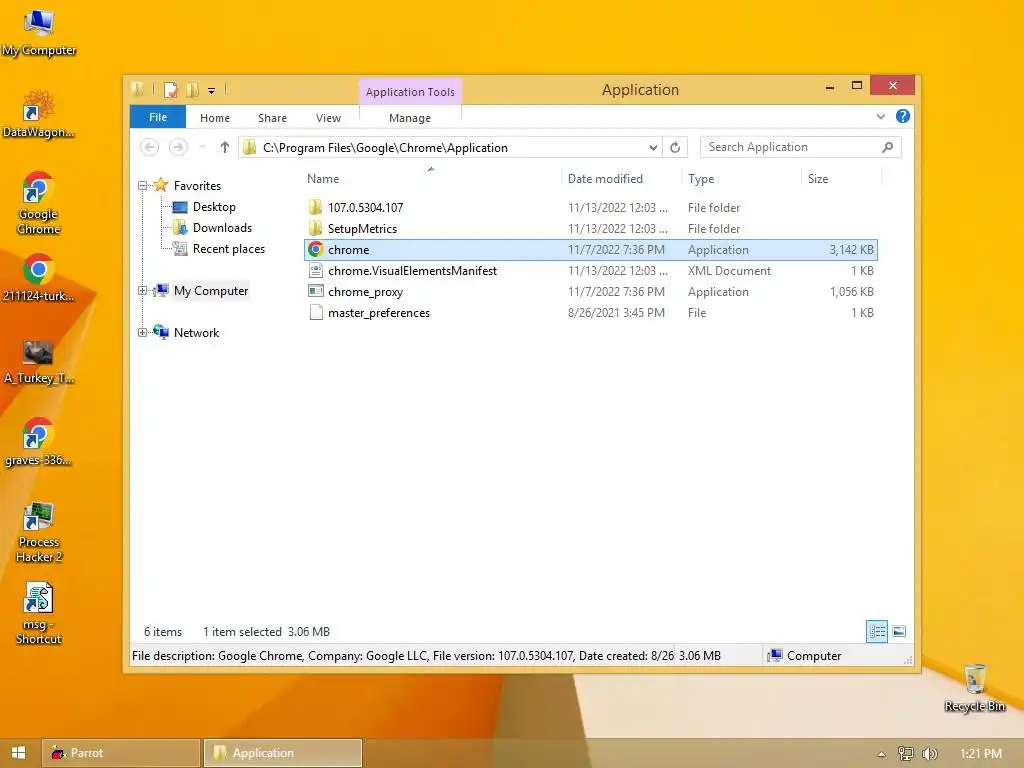The image size is (1024, 768).
Task: Refresh the Application folder
Action: [675, 148]
